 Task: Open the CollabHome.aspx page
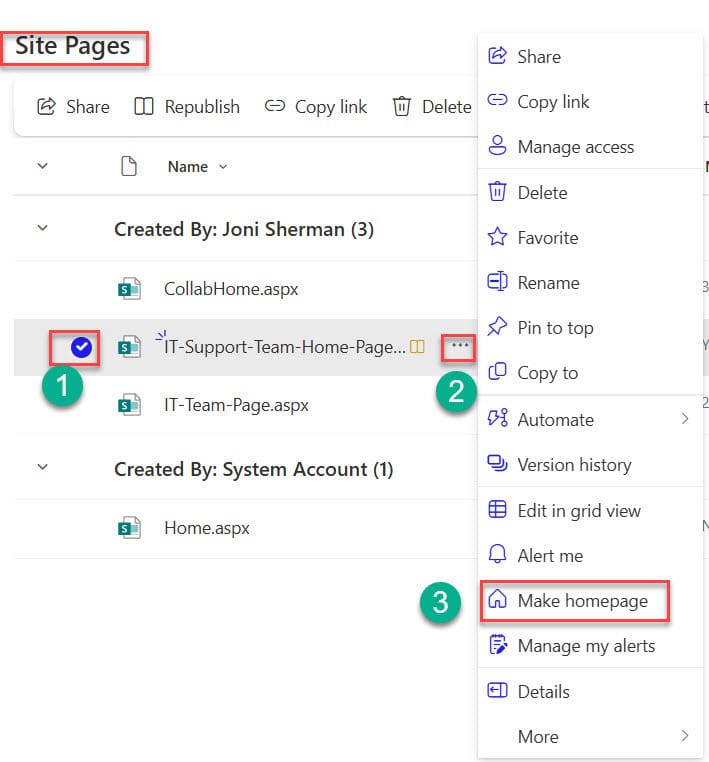pos(231,289)
